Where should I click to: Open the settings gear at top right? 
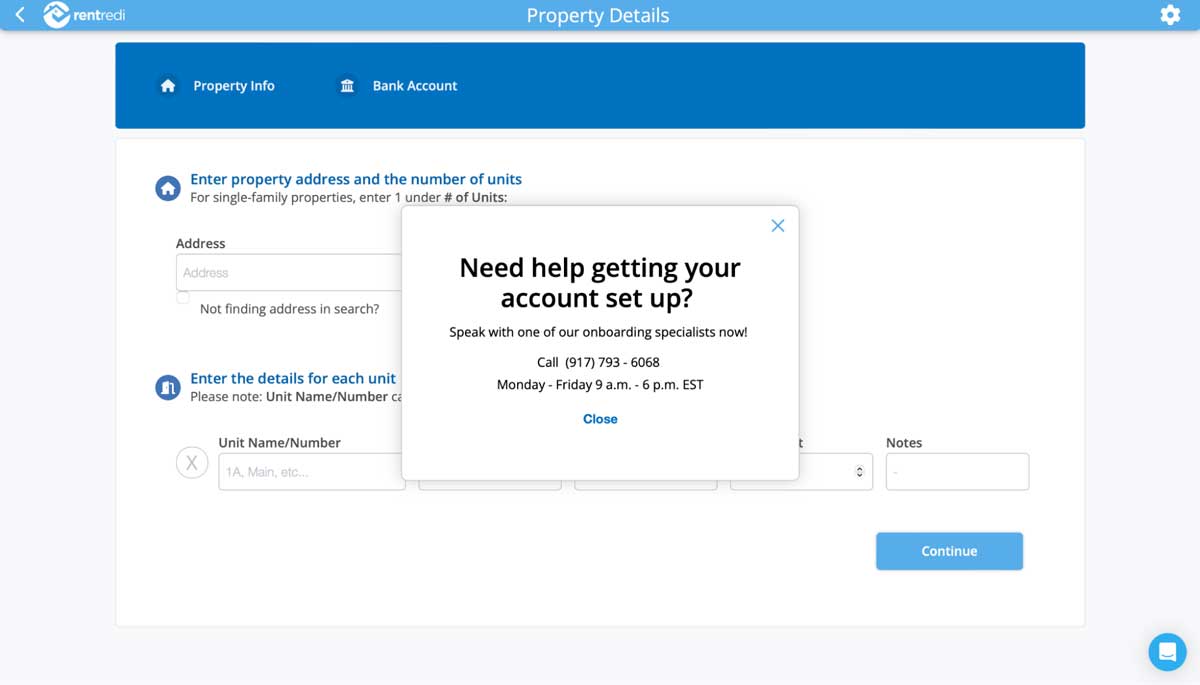tap(1169, 15)
